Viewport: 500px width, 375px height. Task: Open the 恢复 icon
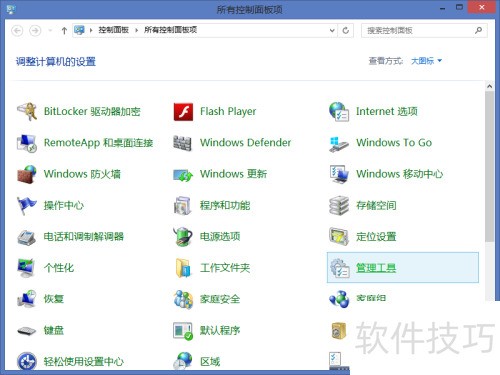click(27, 299)
